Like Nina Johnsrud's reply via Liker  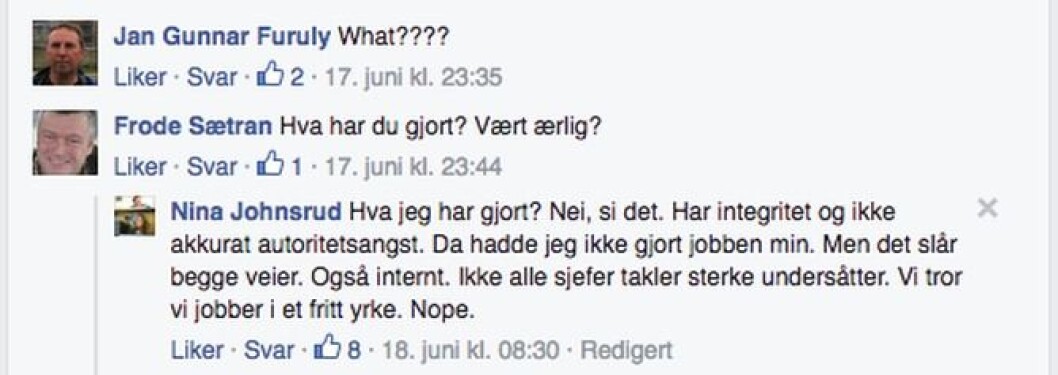coord(197,350)
